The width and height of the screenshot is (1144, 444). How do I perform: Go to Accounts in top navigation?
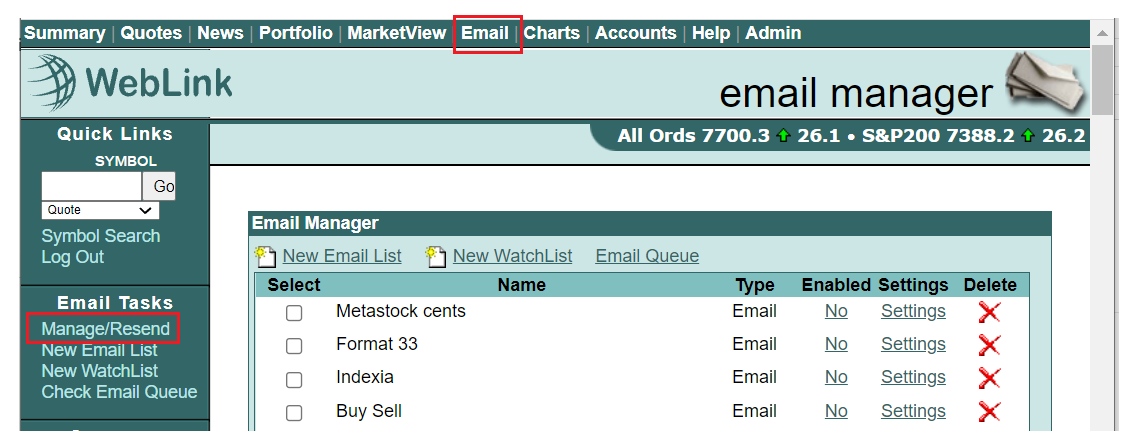coord(635,34)
